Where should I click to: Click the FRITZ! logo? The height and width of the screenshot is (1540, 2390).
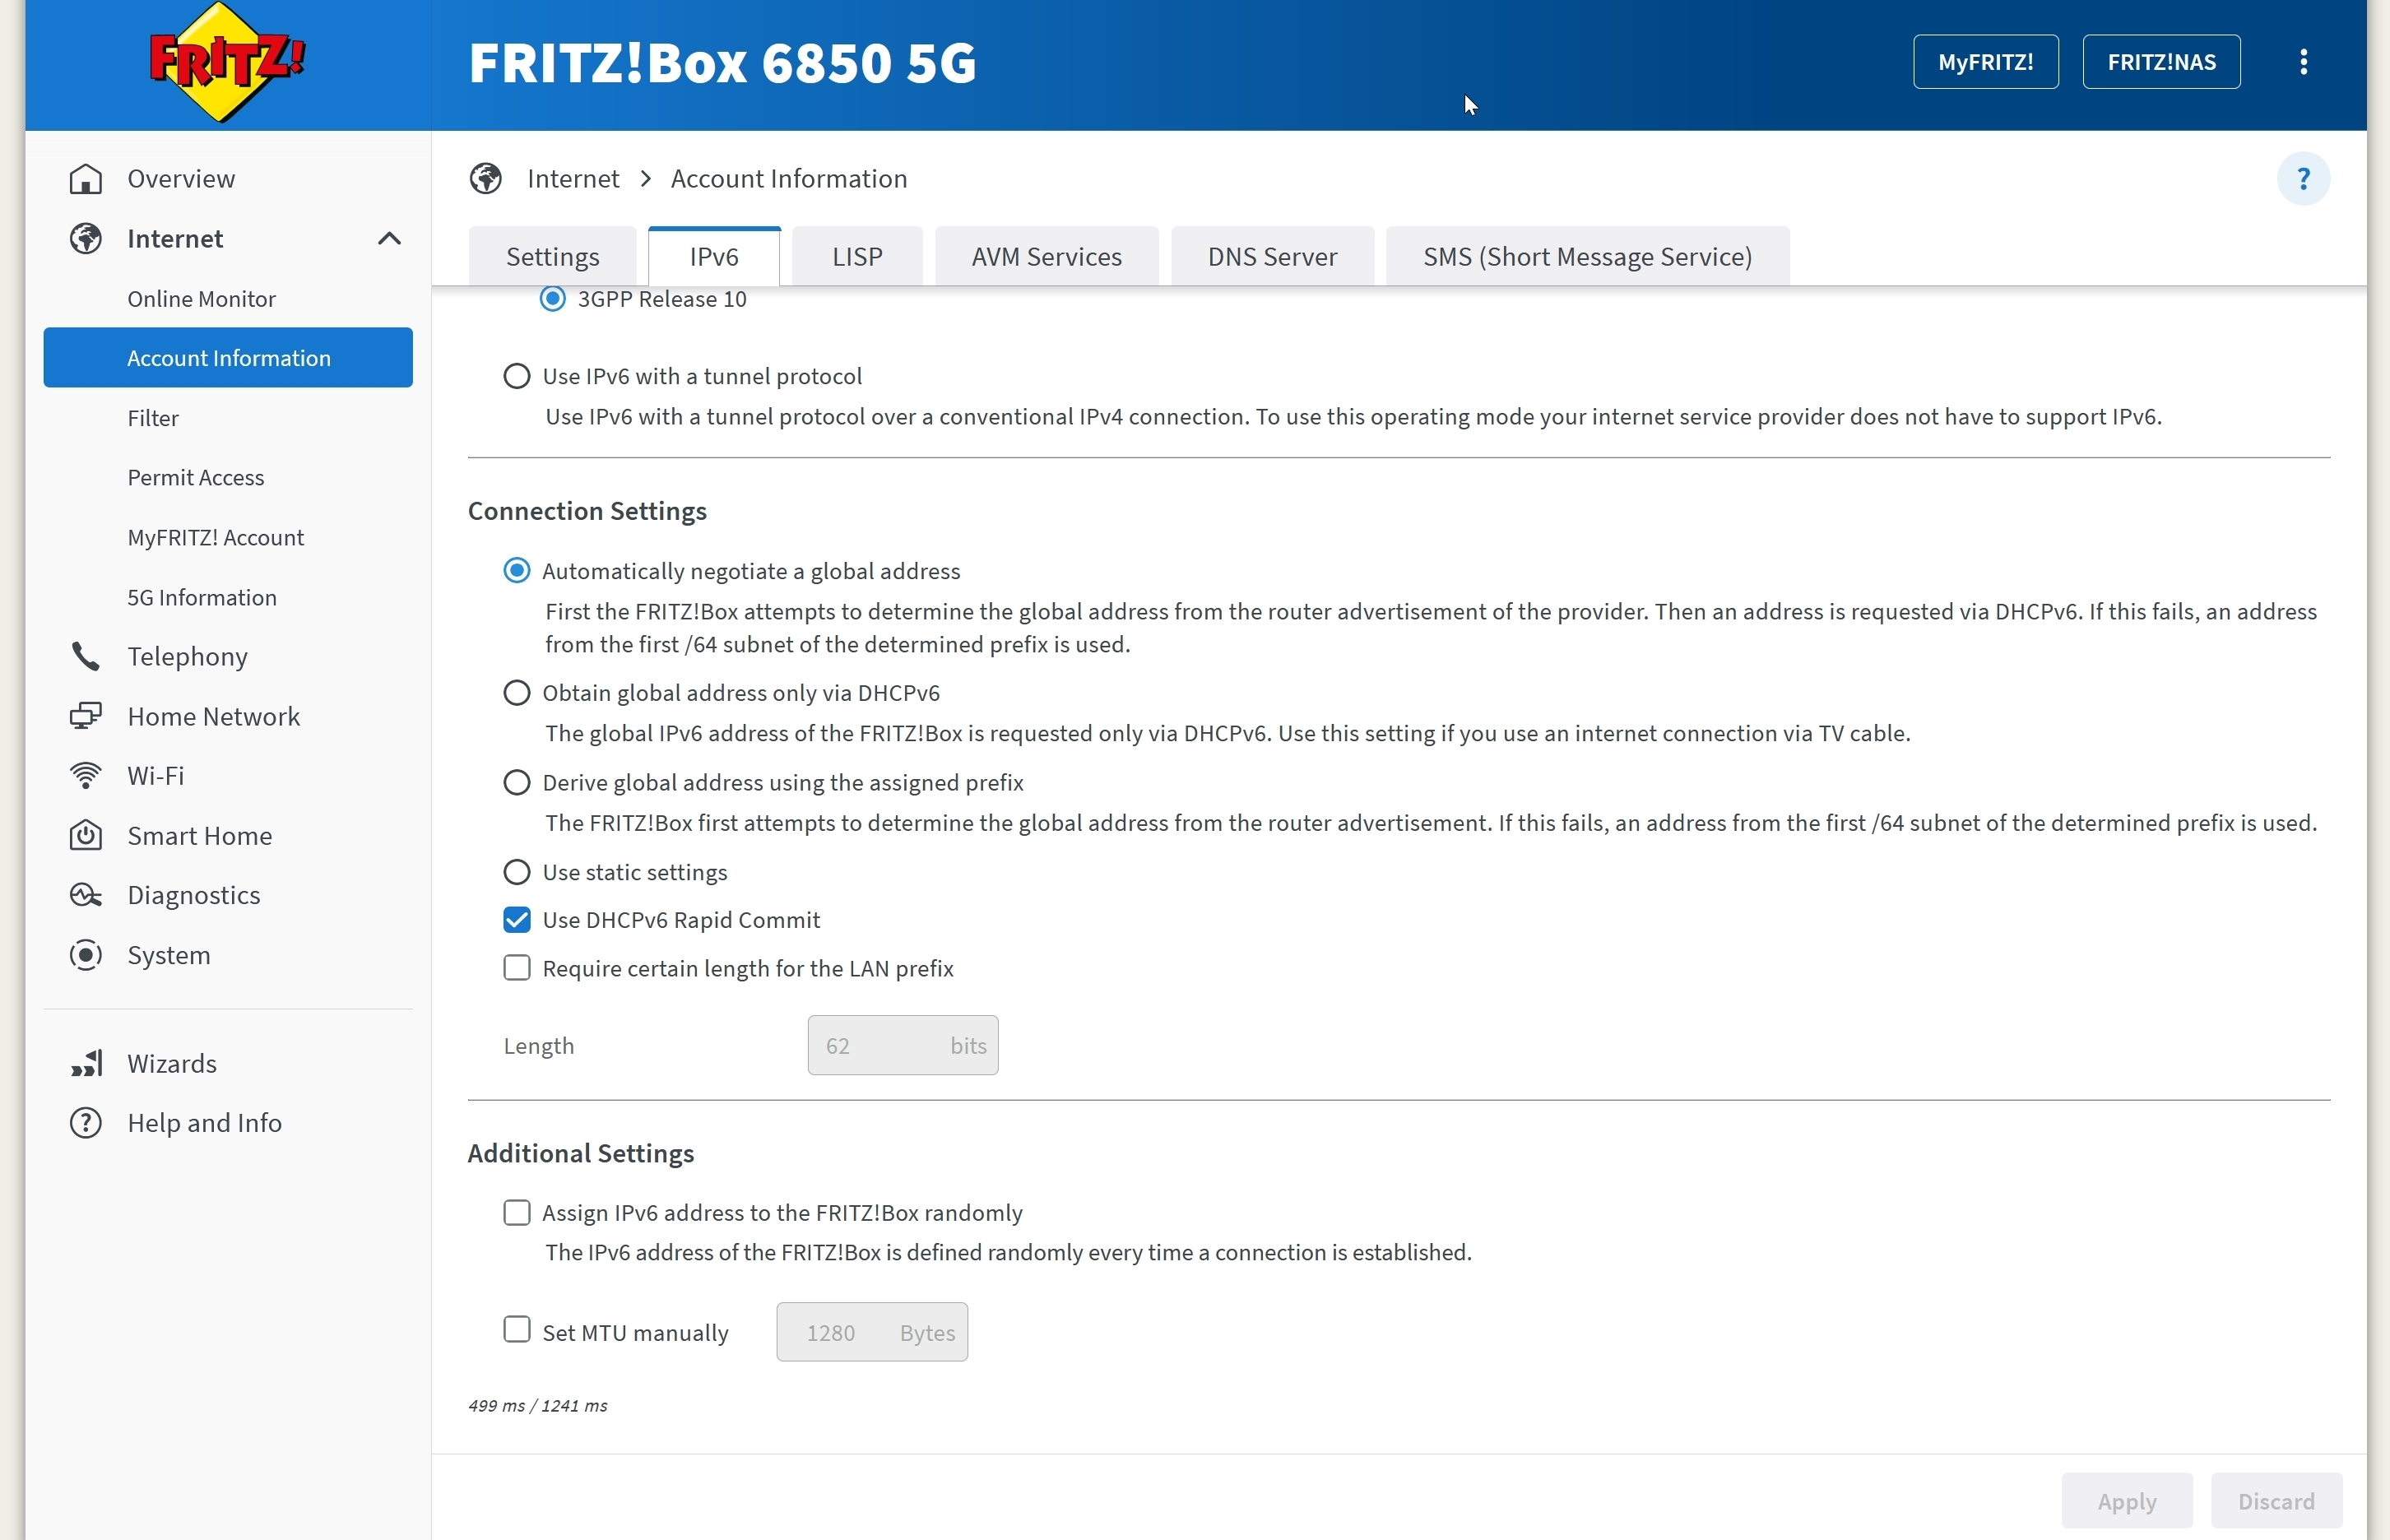click(x=228, y=62)
